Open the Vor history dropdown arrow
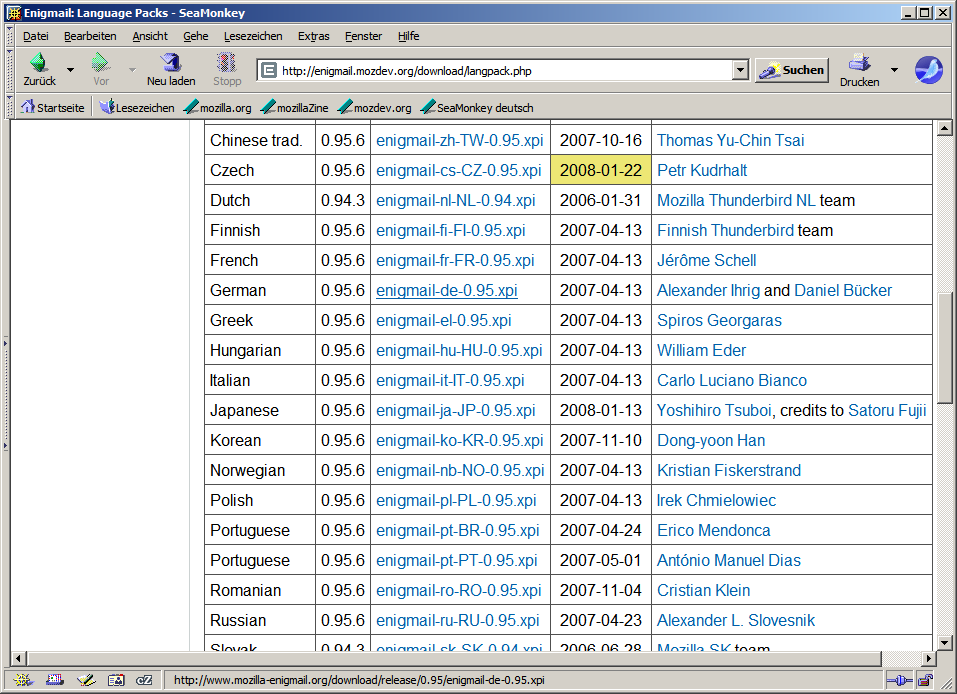The width and height of the screenshot is (957, 694). click(132, 70)
